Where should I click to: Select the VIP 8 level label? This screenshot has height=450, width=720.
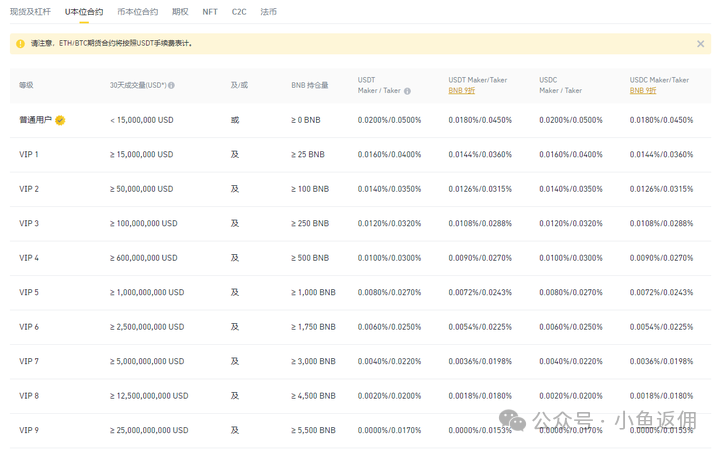pos(29,395)
